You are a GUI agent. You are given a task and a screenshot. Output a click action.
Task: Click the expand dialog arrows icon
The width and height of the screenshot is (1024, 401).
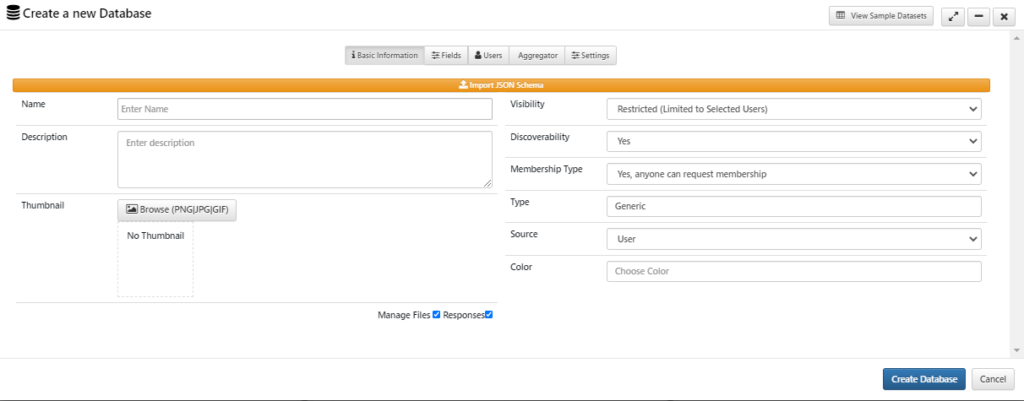click(x=953, y=17)
